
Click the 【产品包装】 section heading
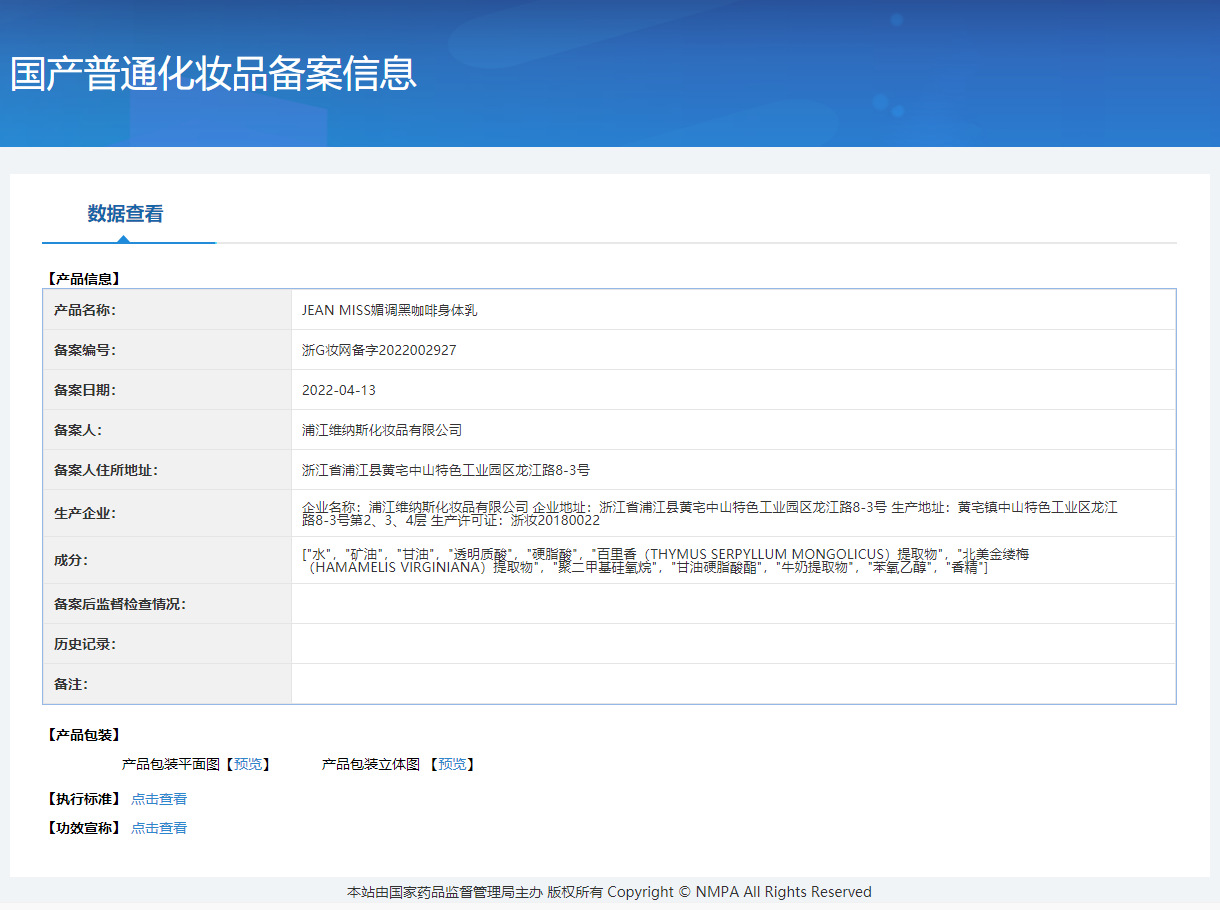pos(84,735)
